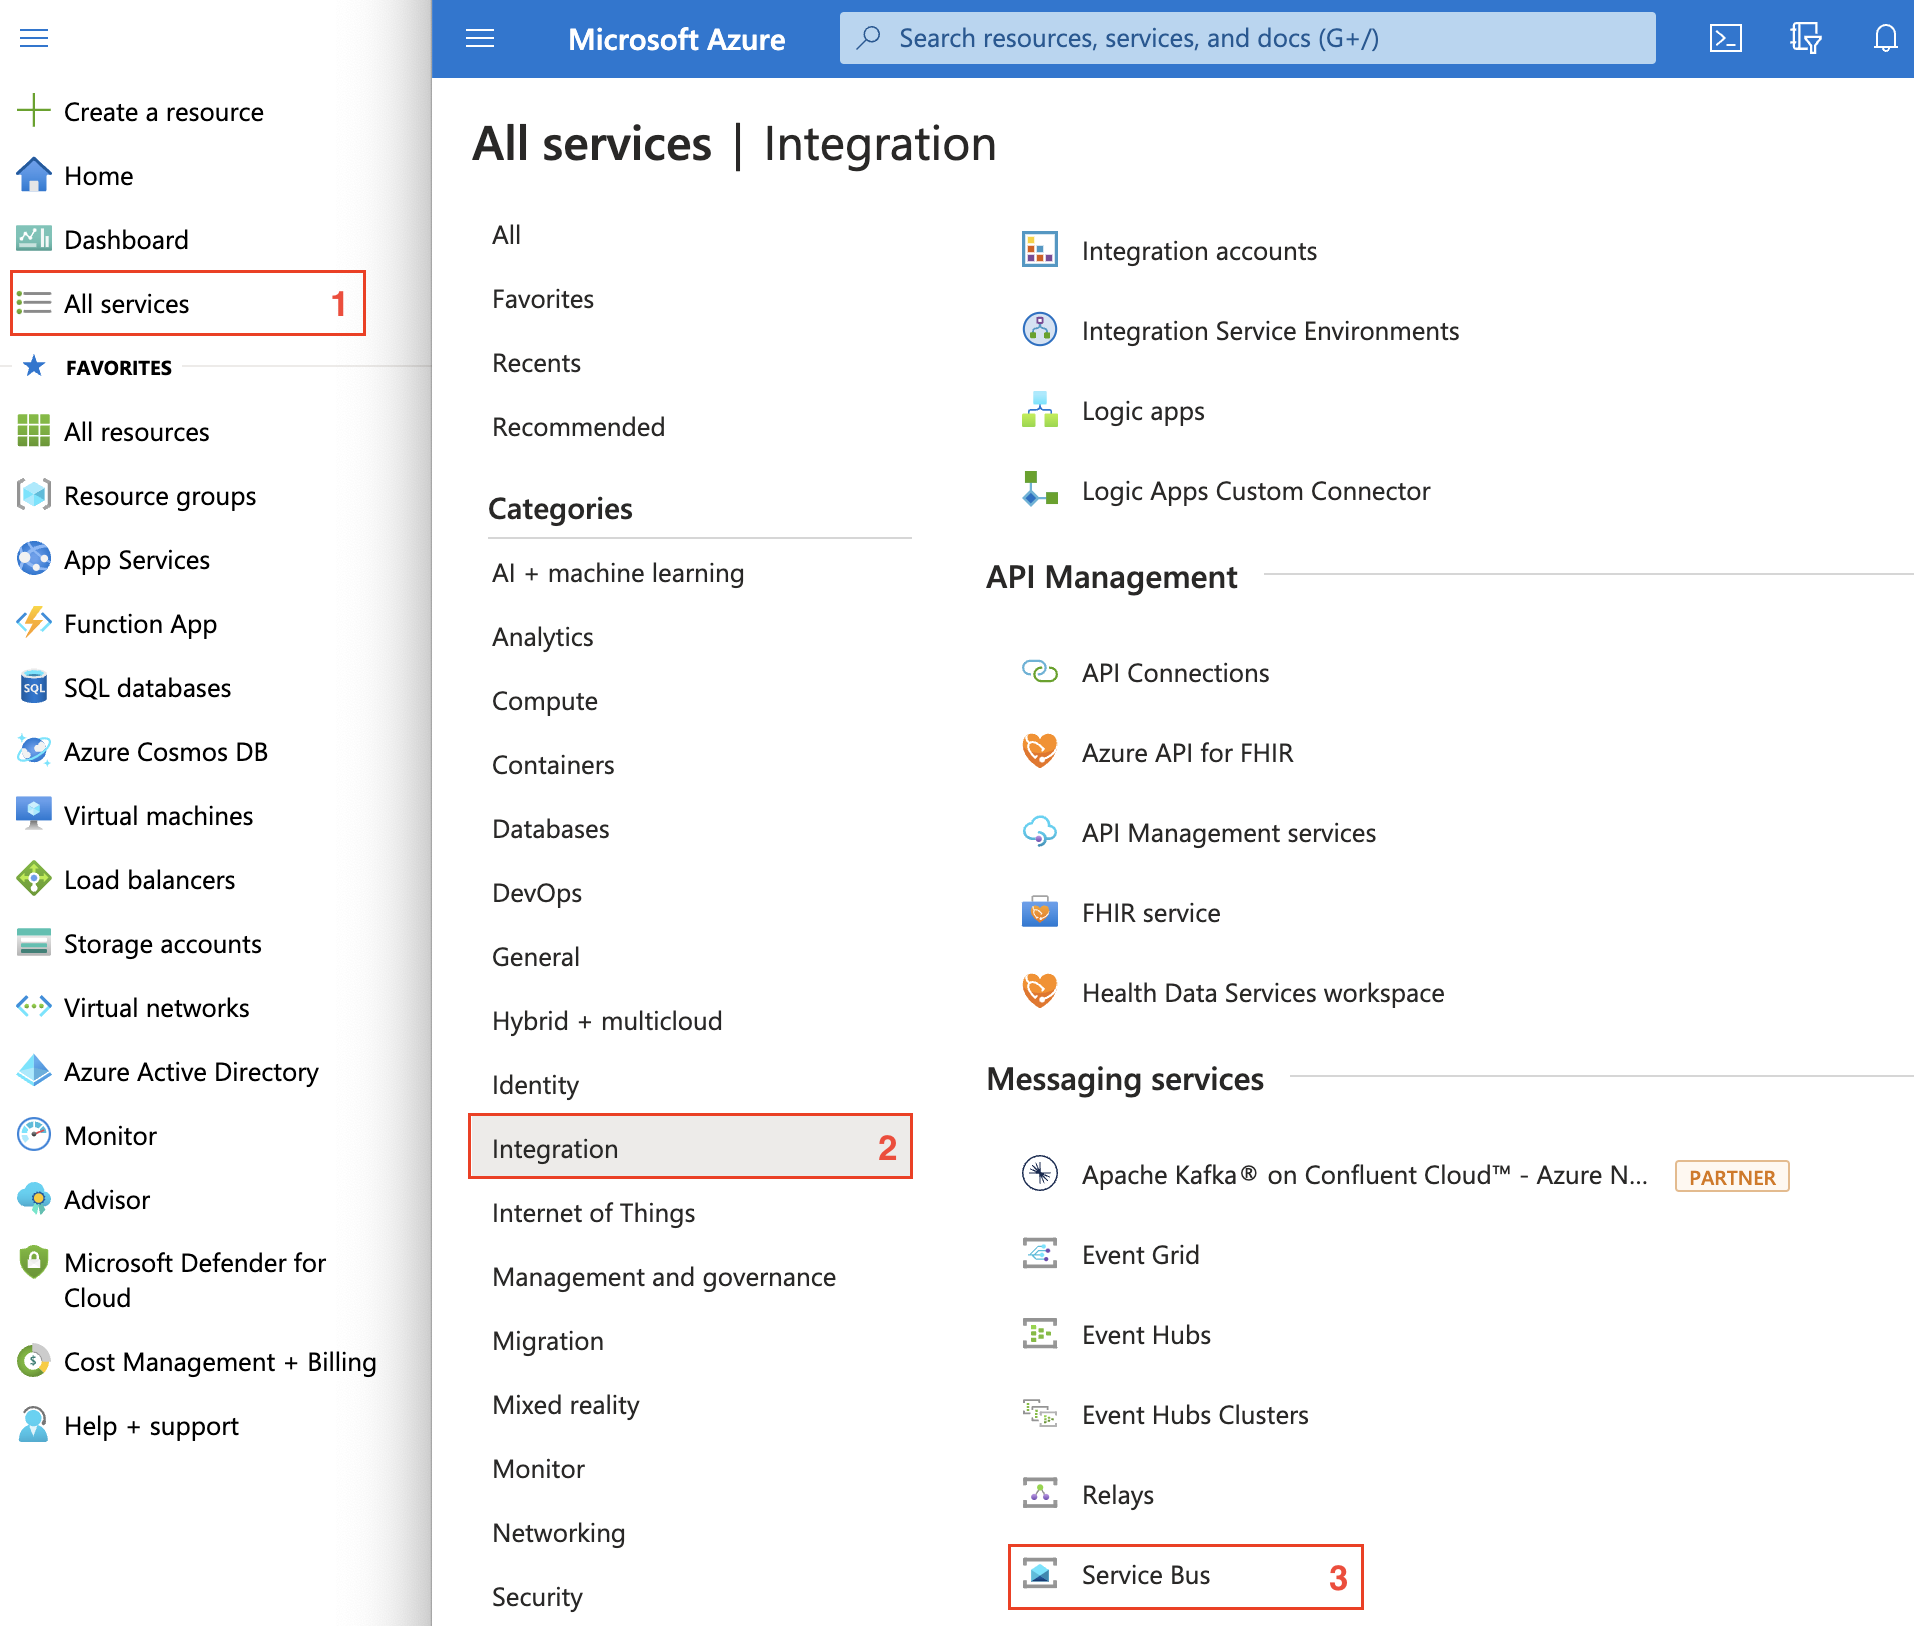The image size is (1914, 1626).
Task: Select the Integration category
Action: 690,1147
